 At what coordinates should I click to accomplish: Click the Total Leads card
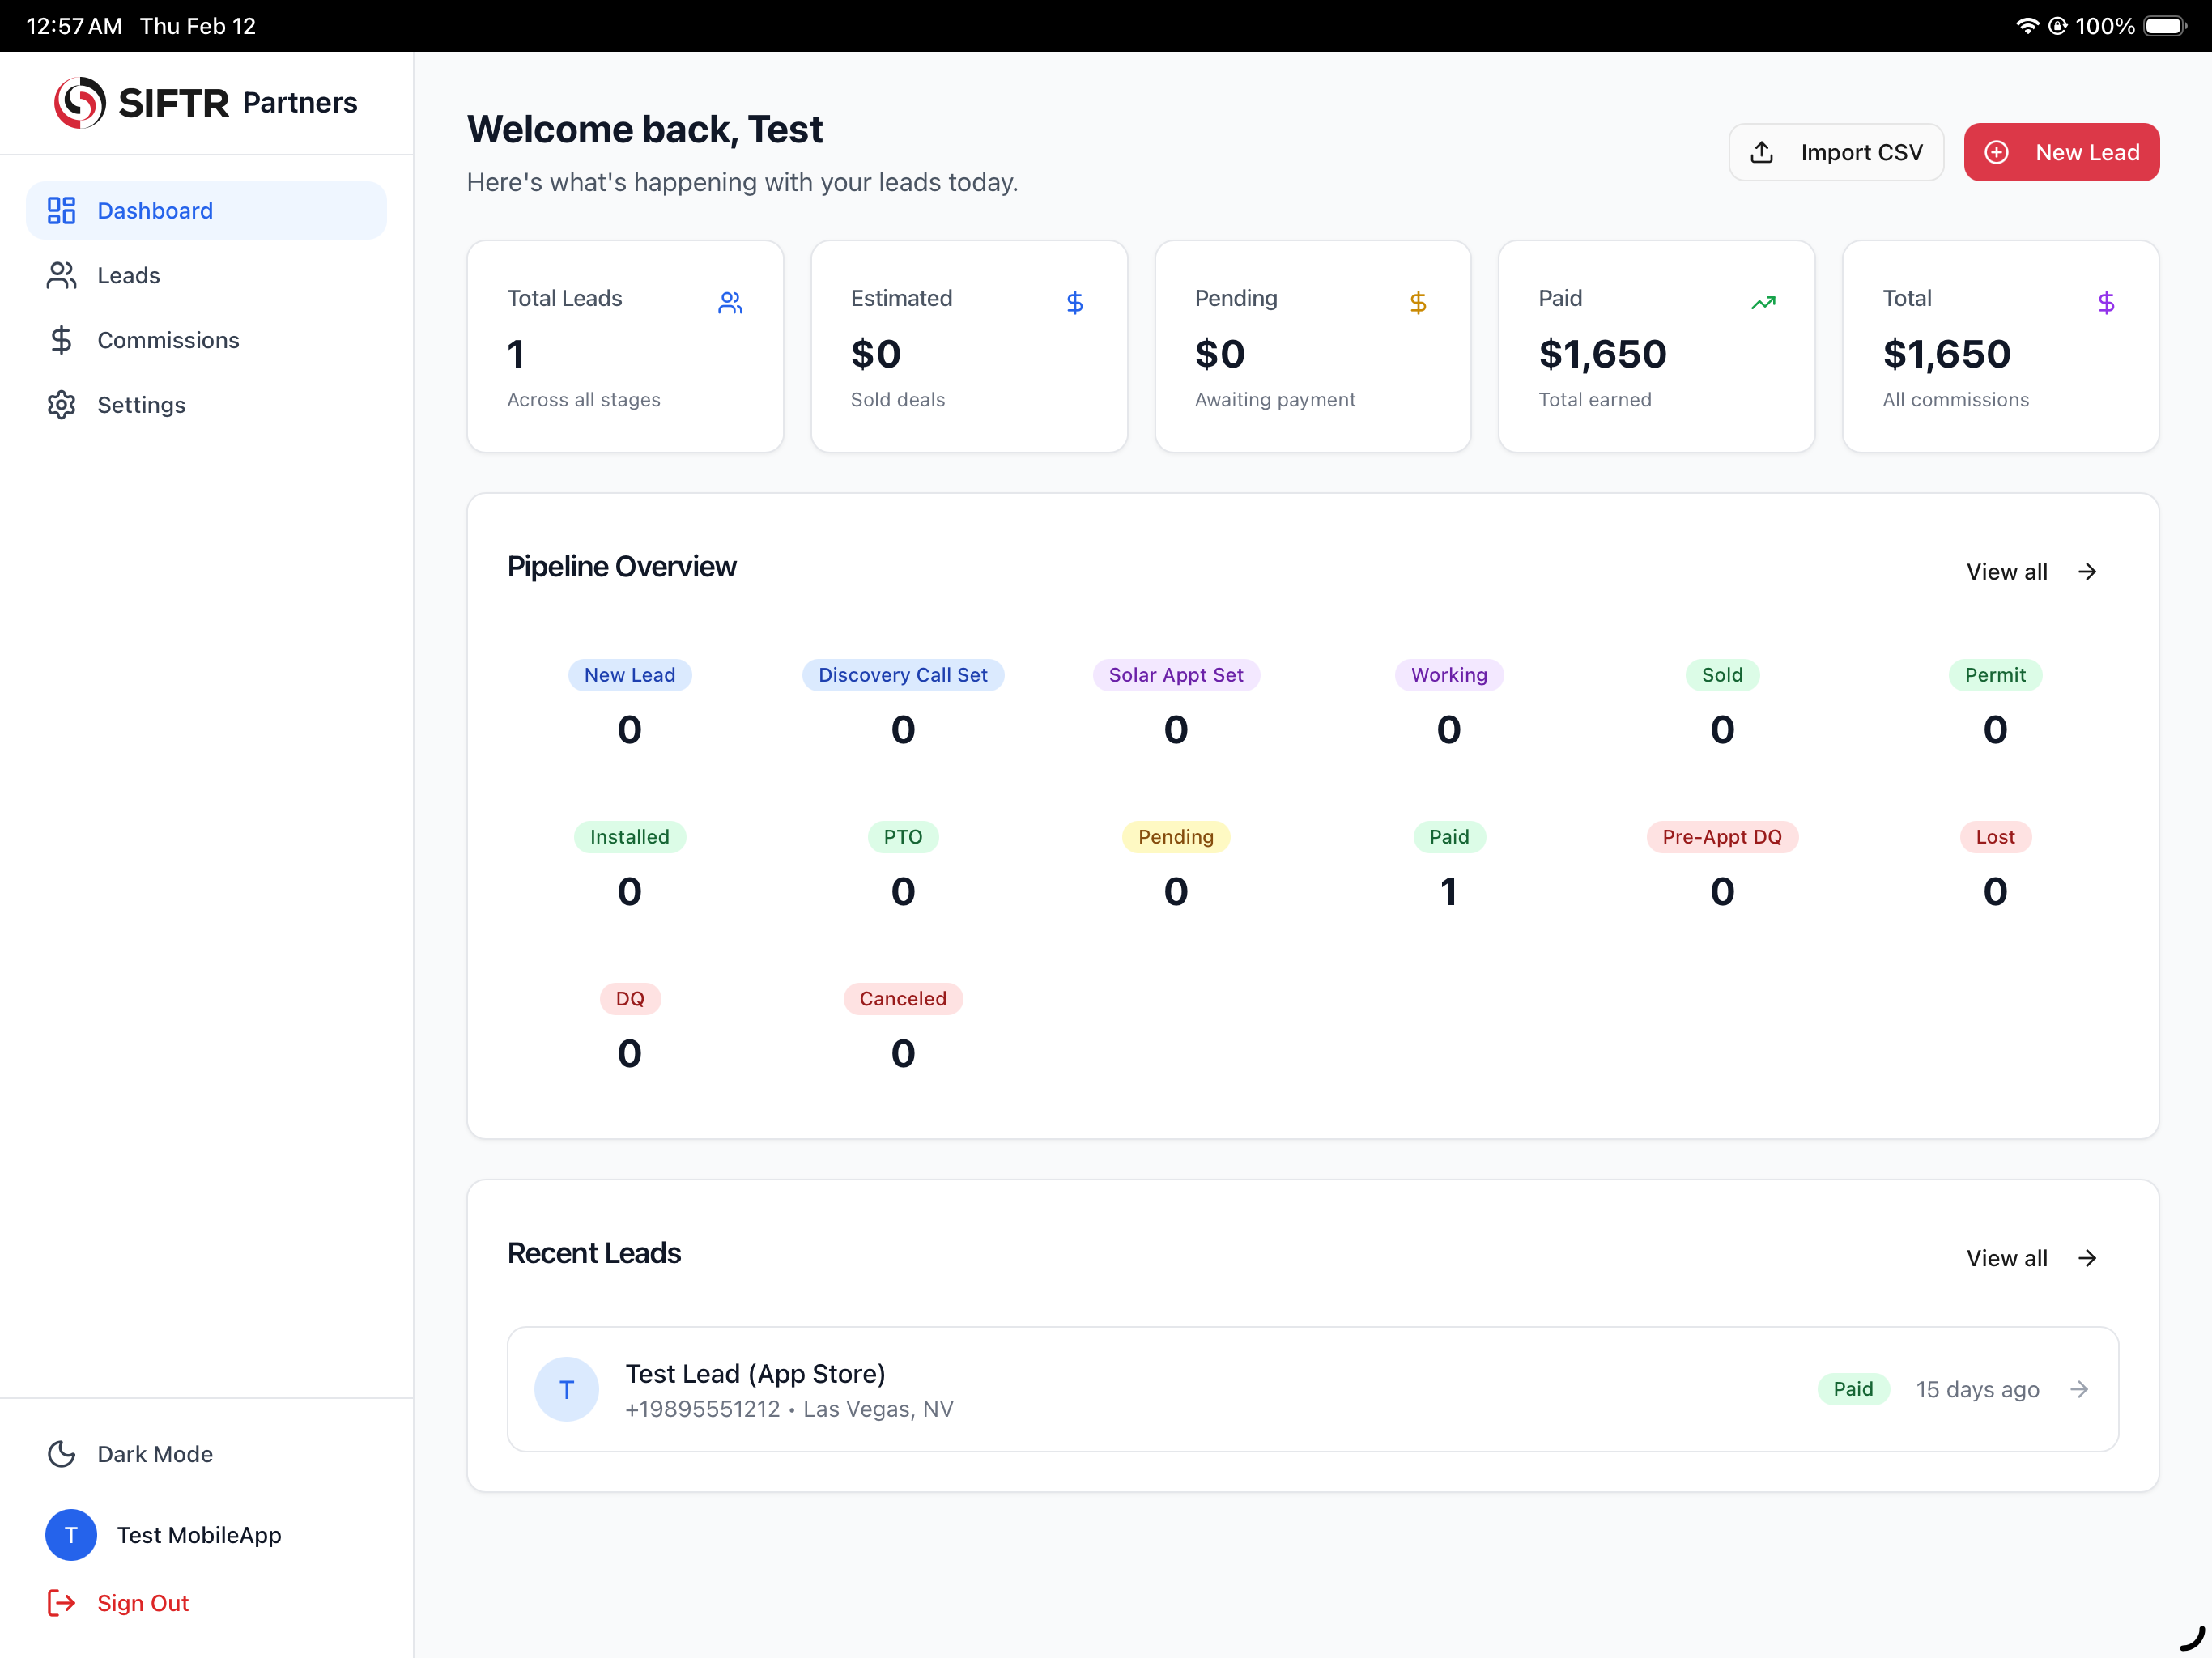pyautogui.click(x=625, y=346)
